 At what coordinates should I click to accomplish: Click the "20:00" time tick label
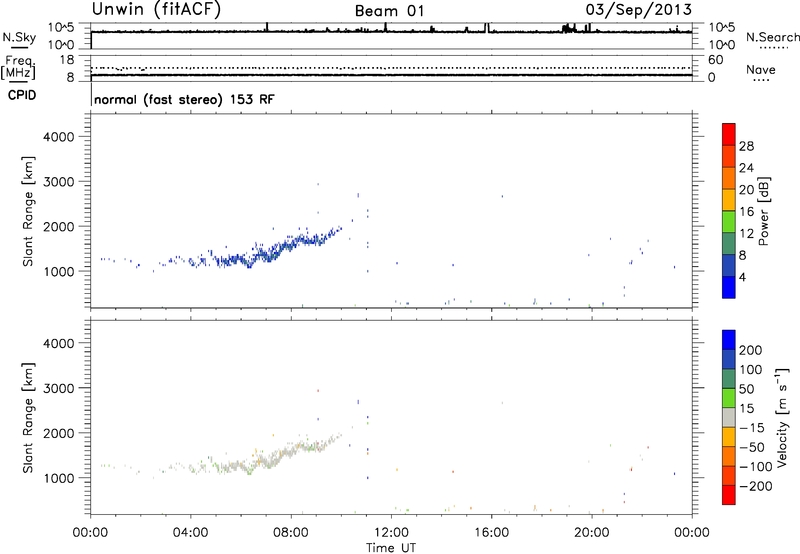pyautogui.click(x=592, y=533)
